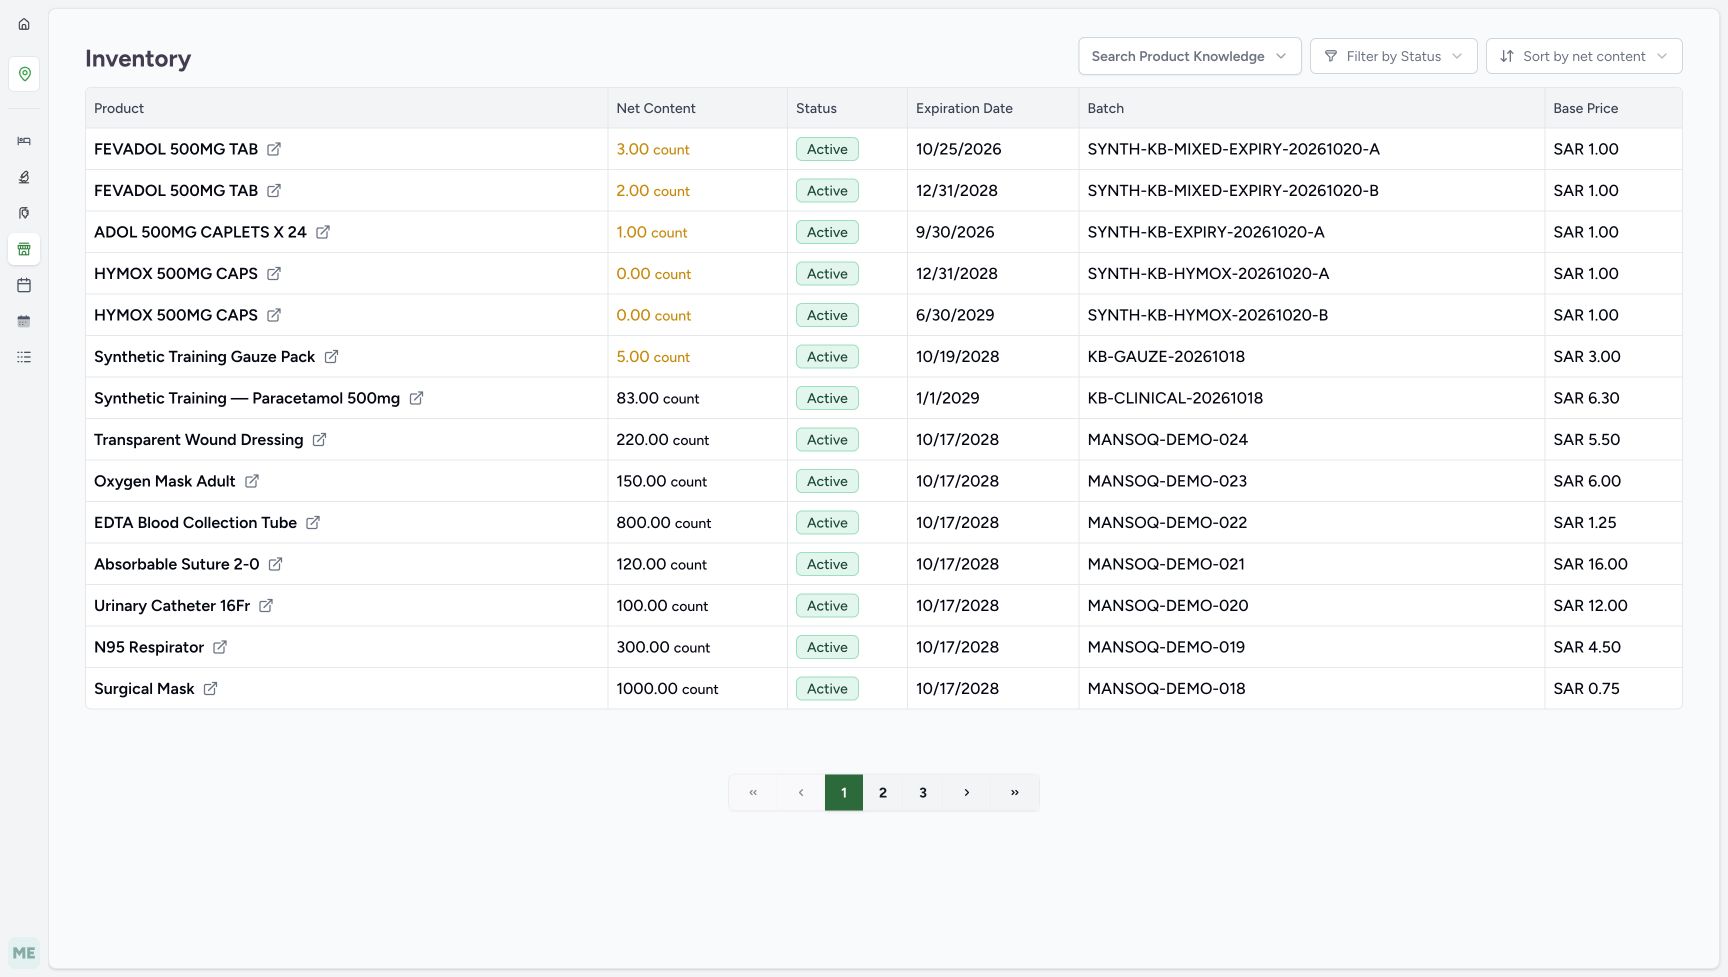
Task: Expand the Search Product Knowledge dropdown
Action: click(1189, 56)
